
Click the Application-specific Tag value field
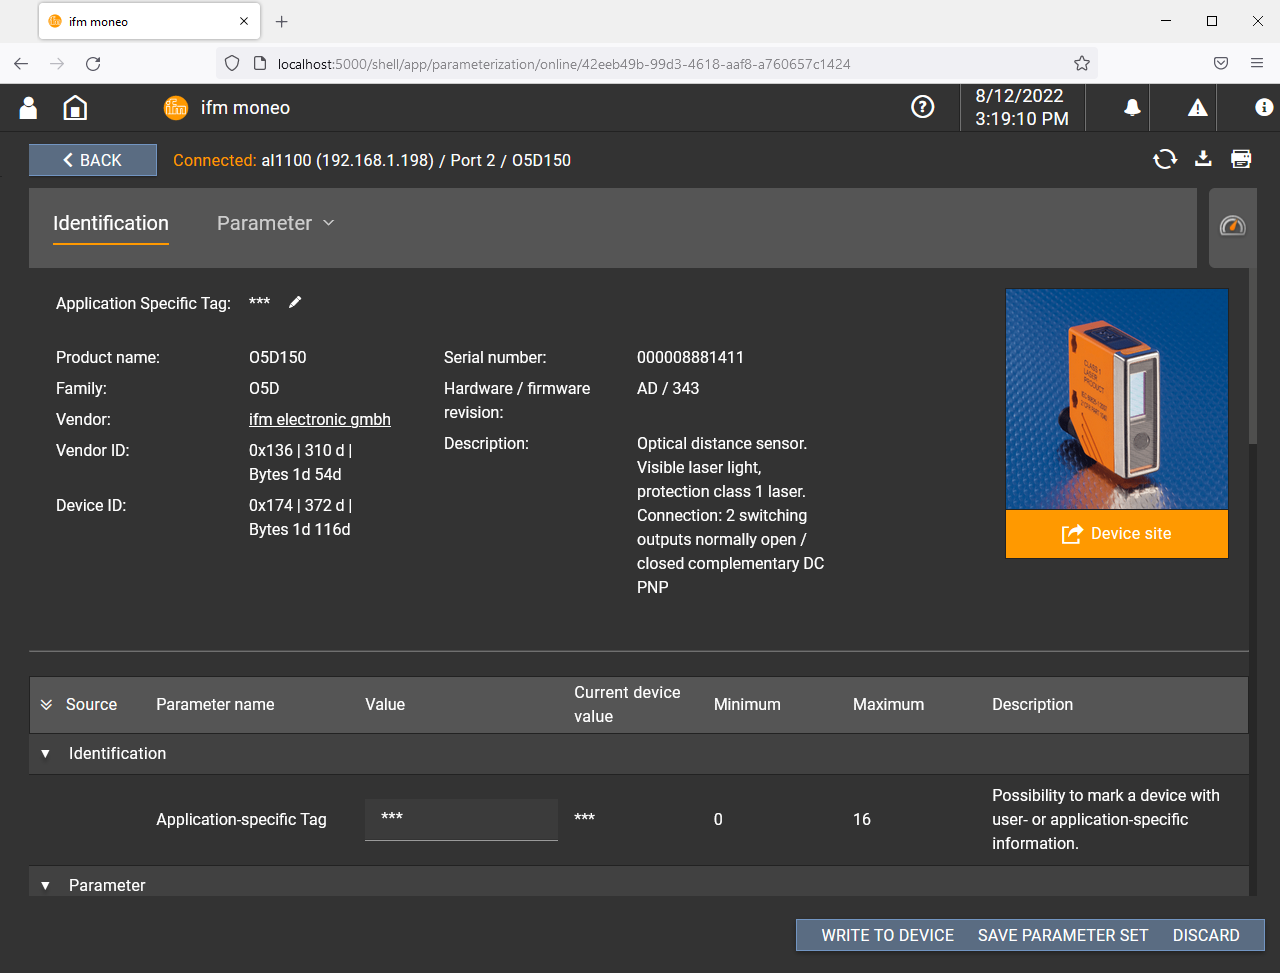pyautogui.click(x=461, y=819)
